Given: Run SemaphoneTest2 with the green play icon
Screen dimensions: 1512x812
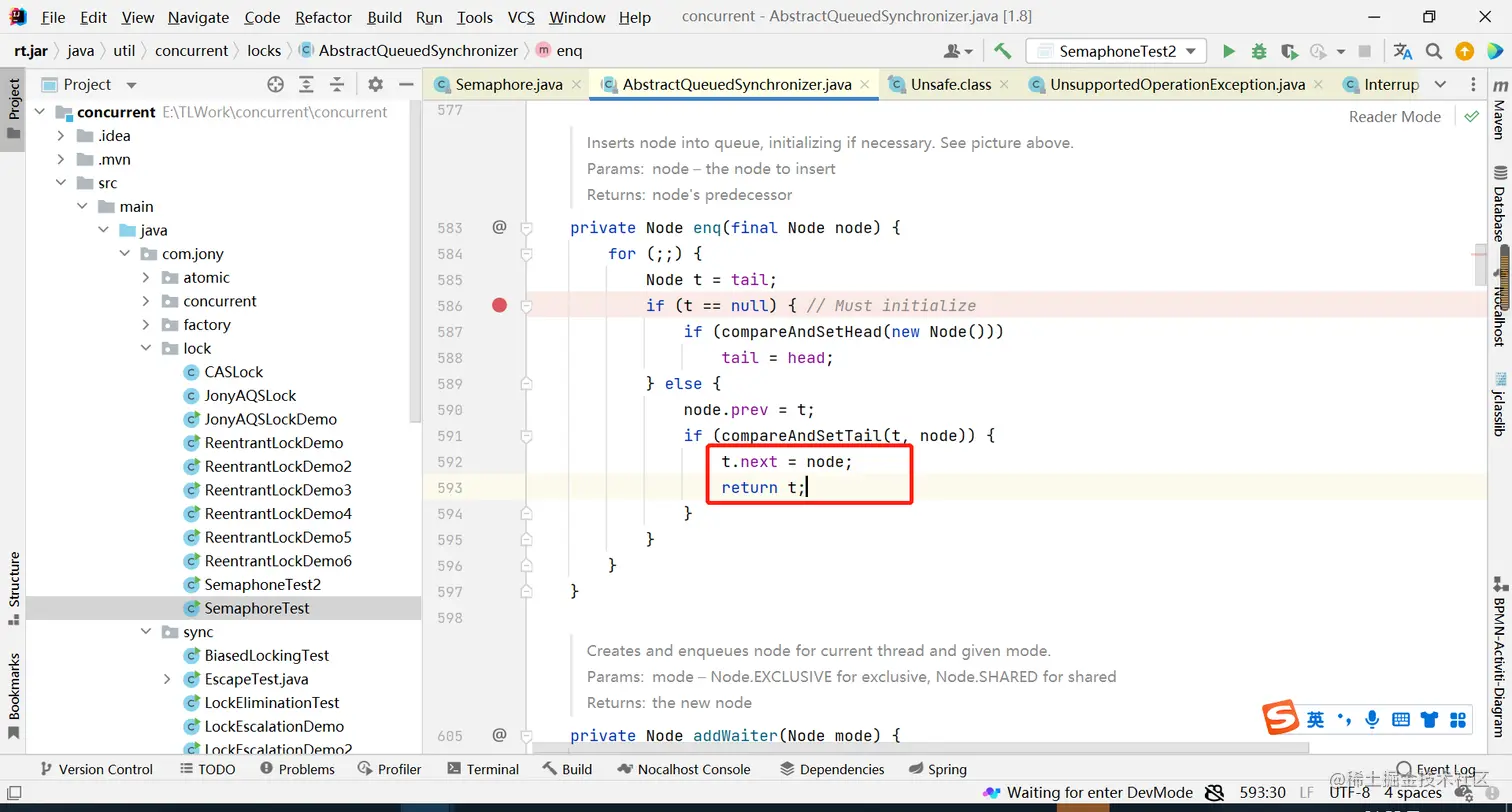Looking at the screenshot, I should pyautogui.click(x=1229, y=51).
